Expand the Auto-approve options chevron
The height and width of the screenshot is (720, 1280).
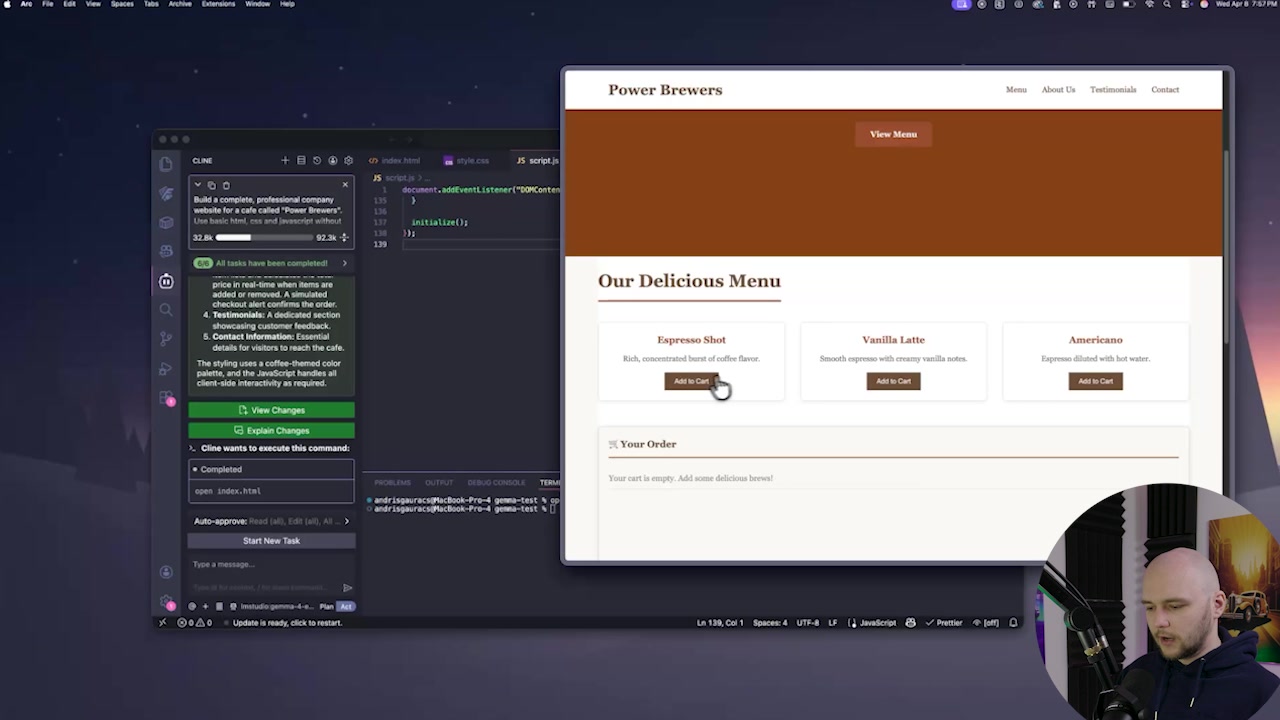click(346, 521)
